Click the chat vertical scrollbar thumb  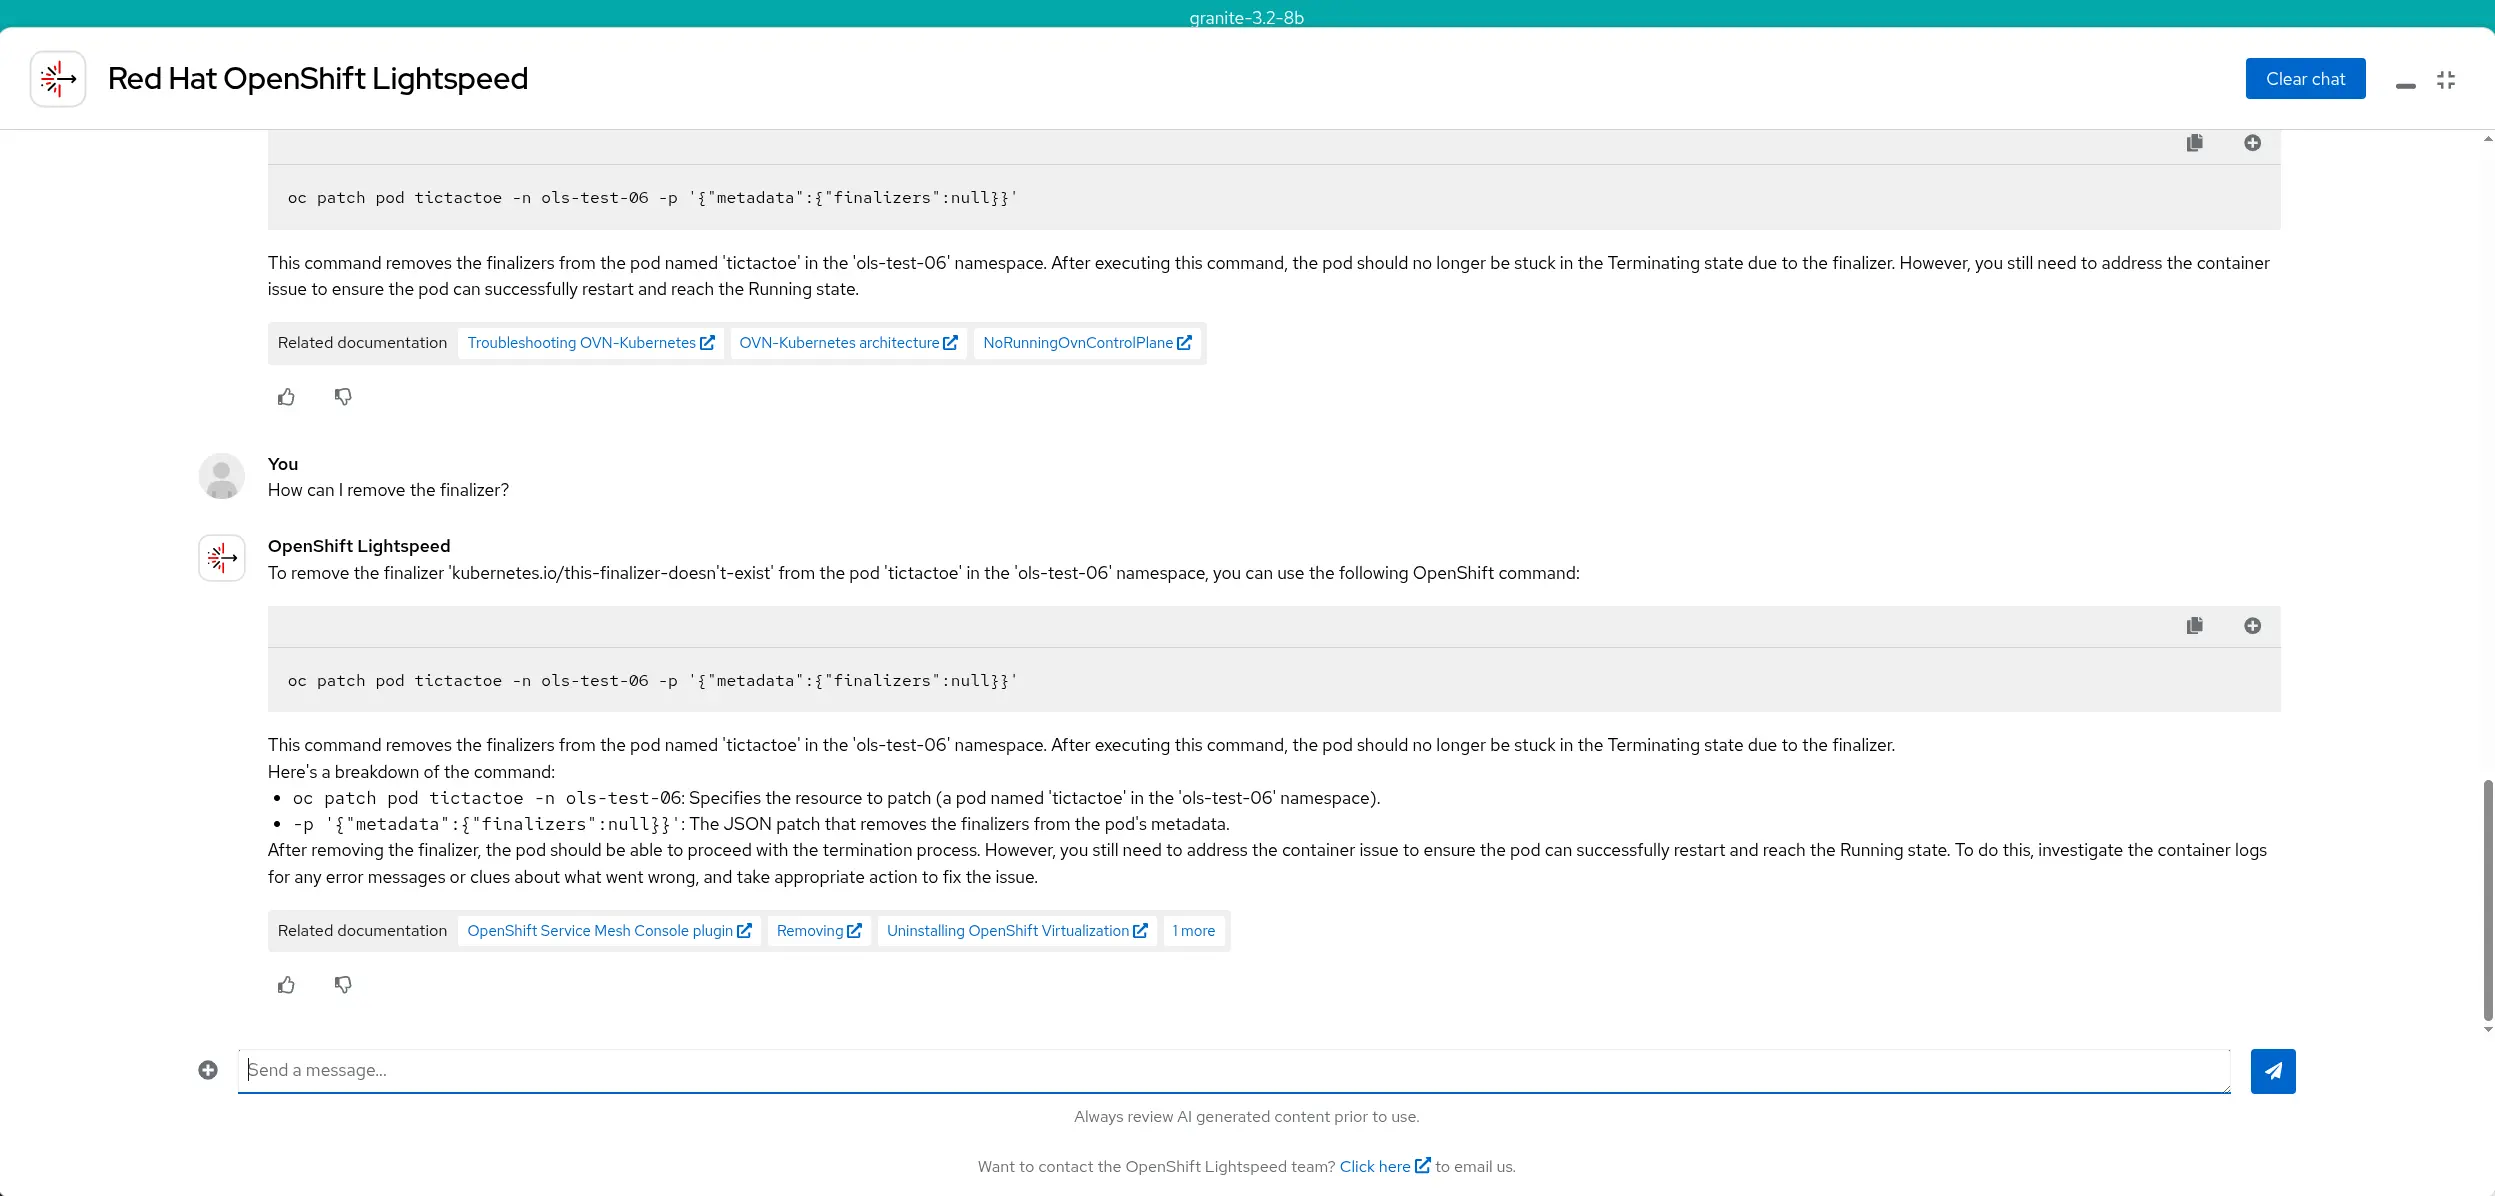2488,900
